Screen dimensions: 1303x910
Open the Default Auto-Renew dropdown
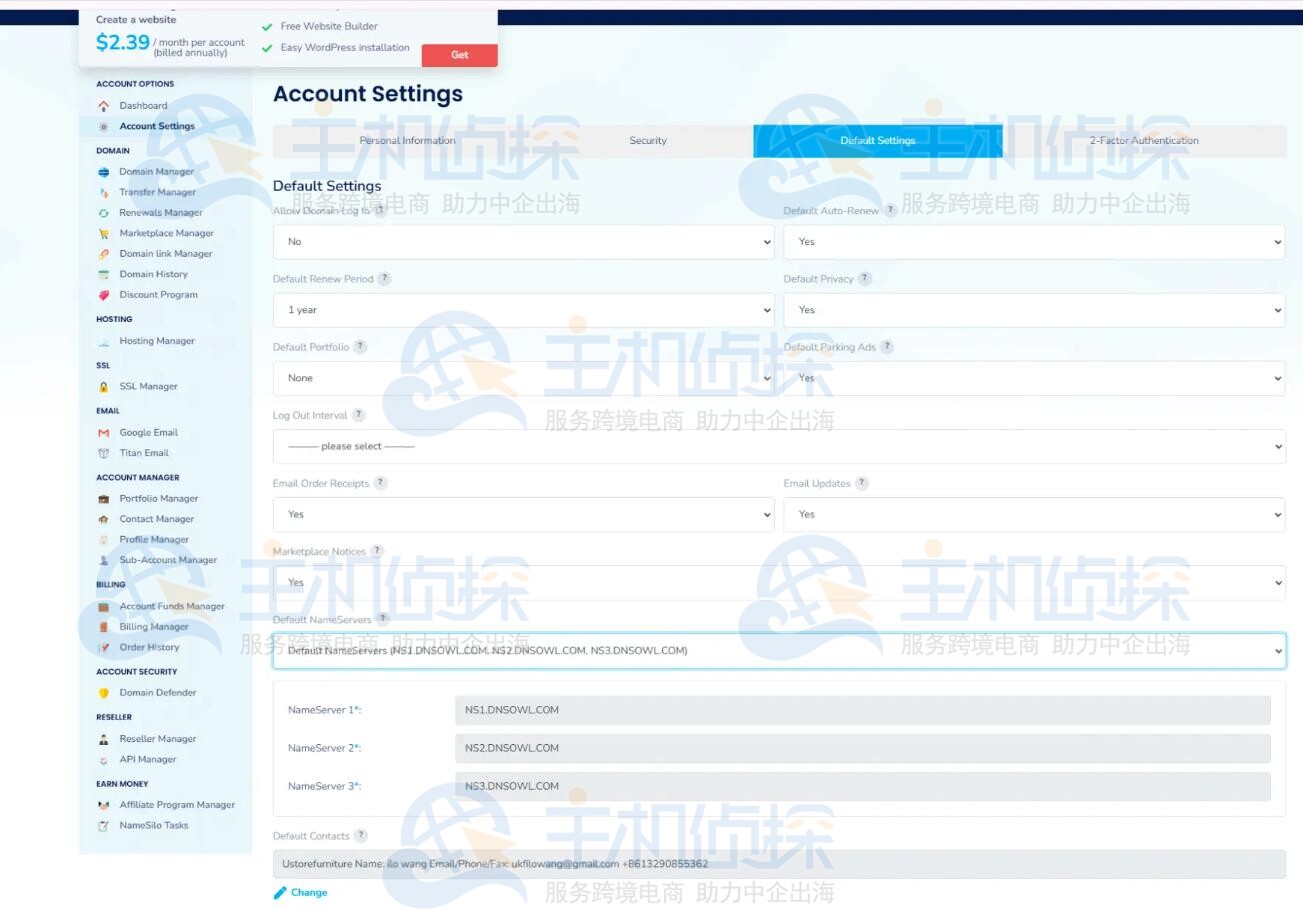click(x=1033, y=242)
